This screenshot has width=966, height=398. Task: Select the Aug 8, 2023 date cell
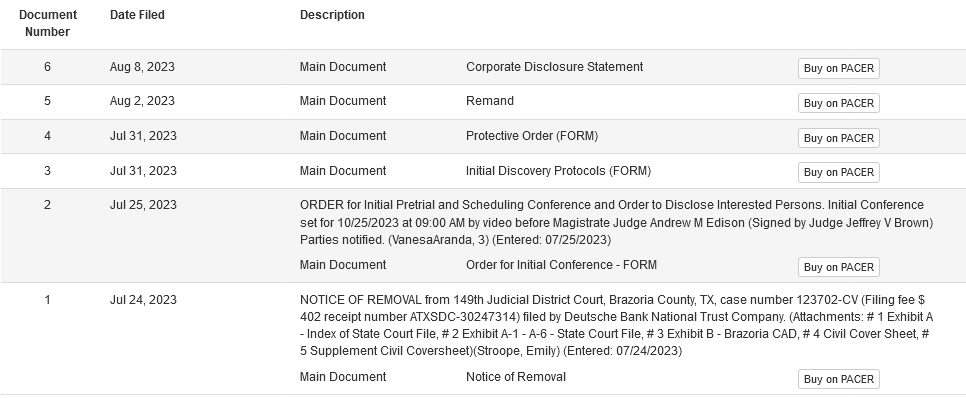point(142,67)
